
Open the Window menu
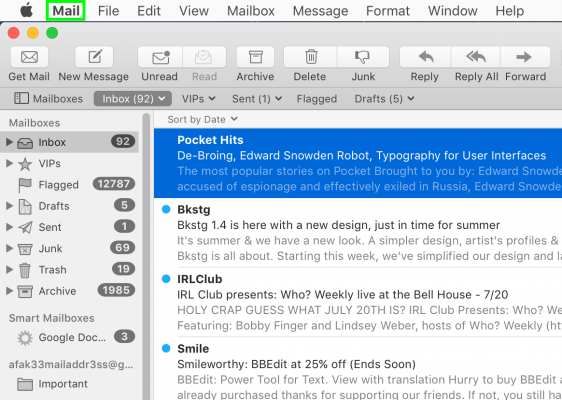[453, 11]
